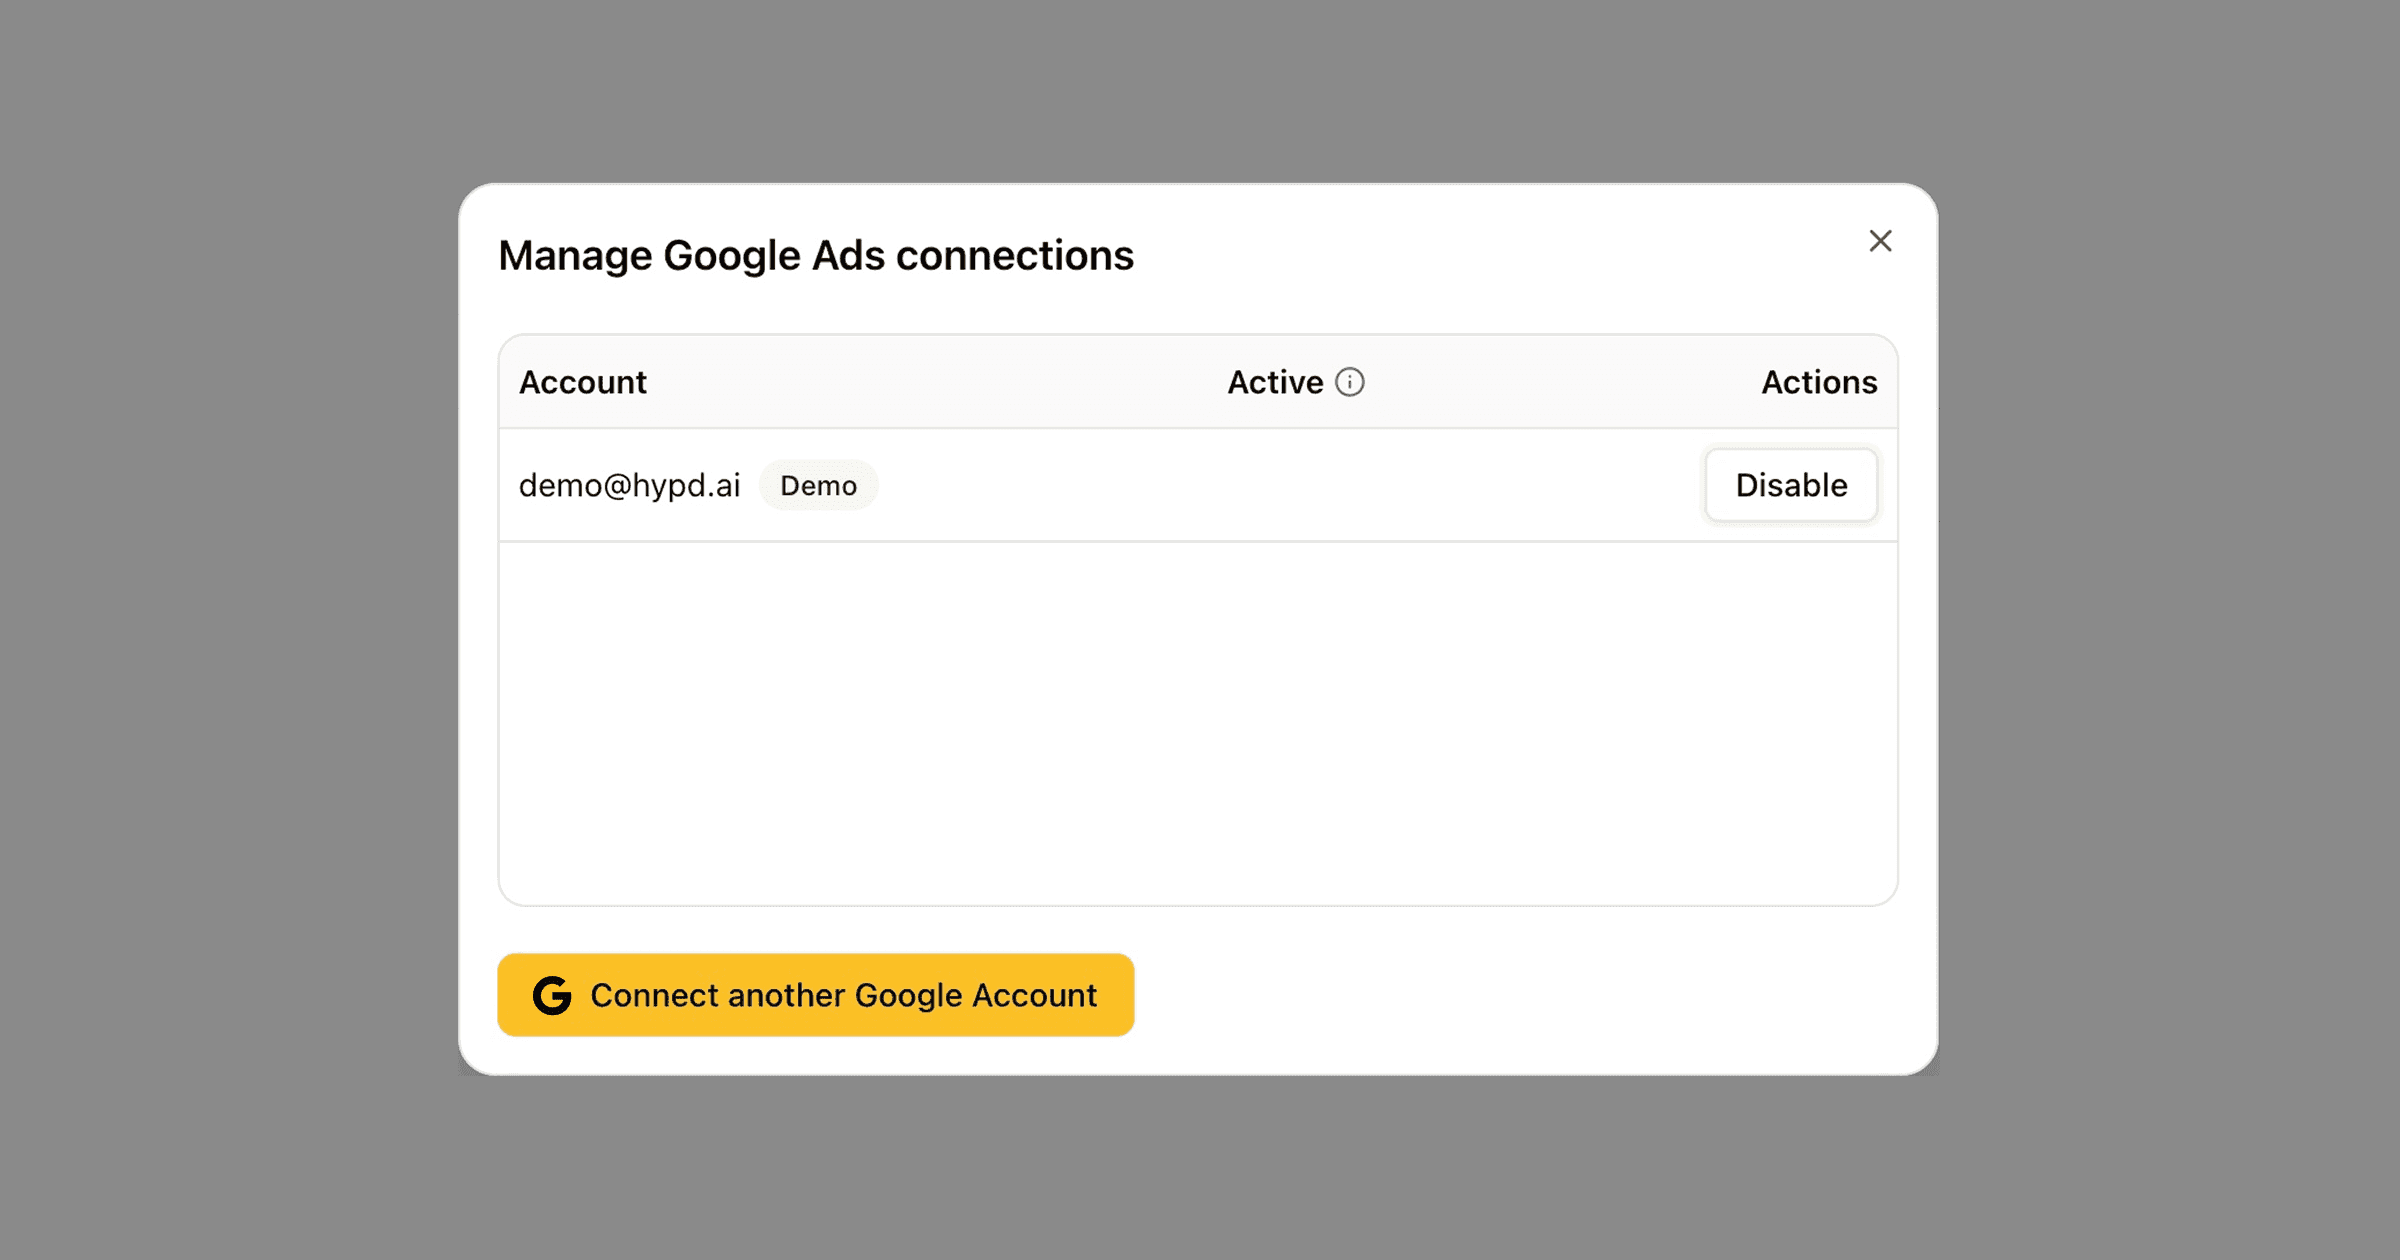Select the demo@hypd.ai account email
Viewport: 2400px width, 1260px height.
click(x=629, y=485)
